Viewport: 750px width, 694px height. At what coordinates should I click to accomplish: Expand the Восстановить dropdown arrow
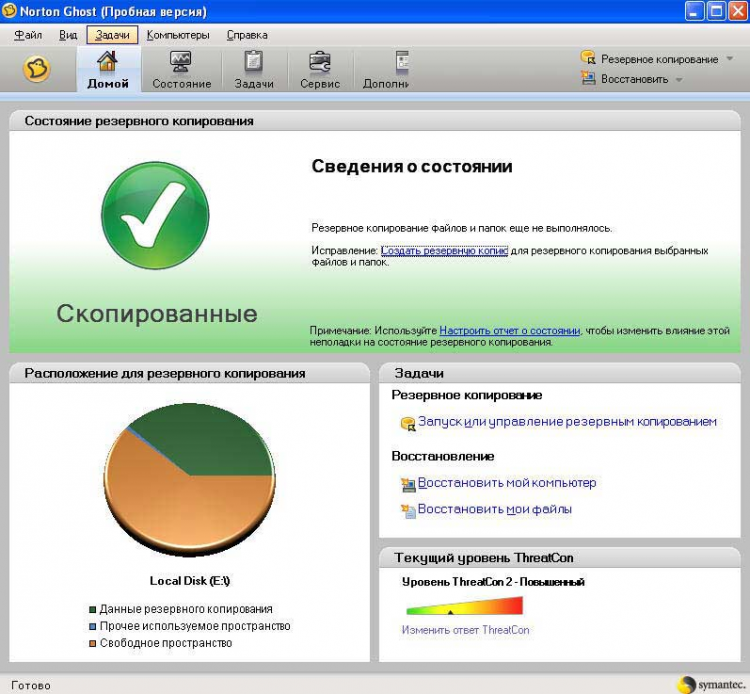pyautogui.click(x=679, y=79)
